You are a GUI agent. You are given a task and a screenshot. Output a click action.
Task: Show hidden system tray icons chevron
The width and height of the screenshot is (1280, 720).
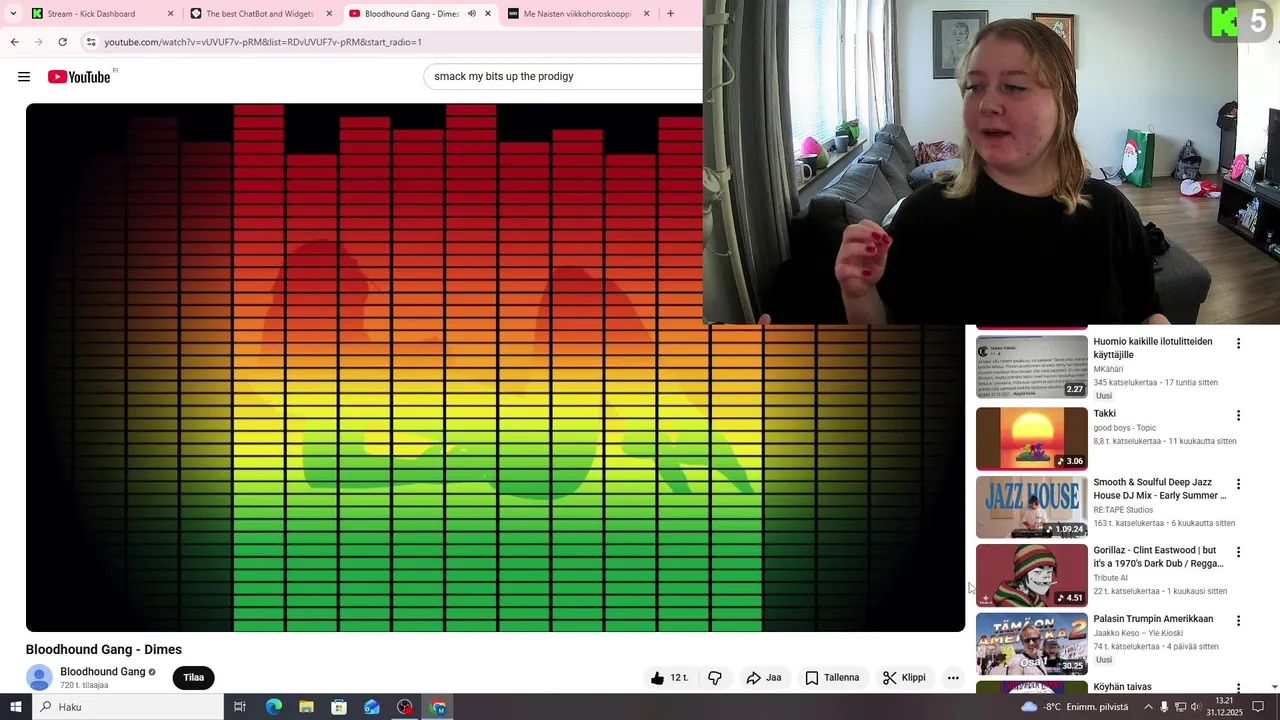pyautogui.click(x=1148, y=707)
